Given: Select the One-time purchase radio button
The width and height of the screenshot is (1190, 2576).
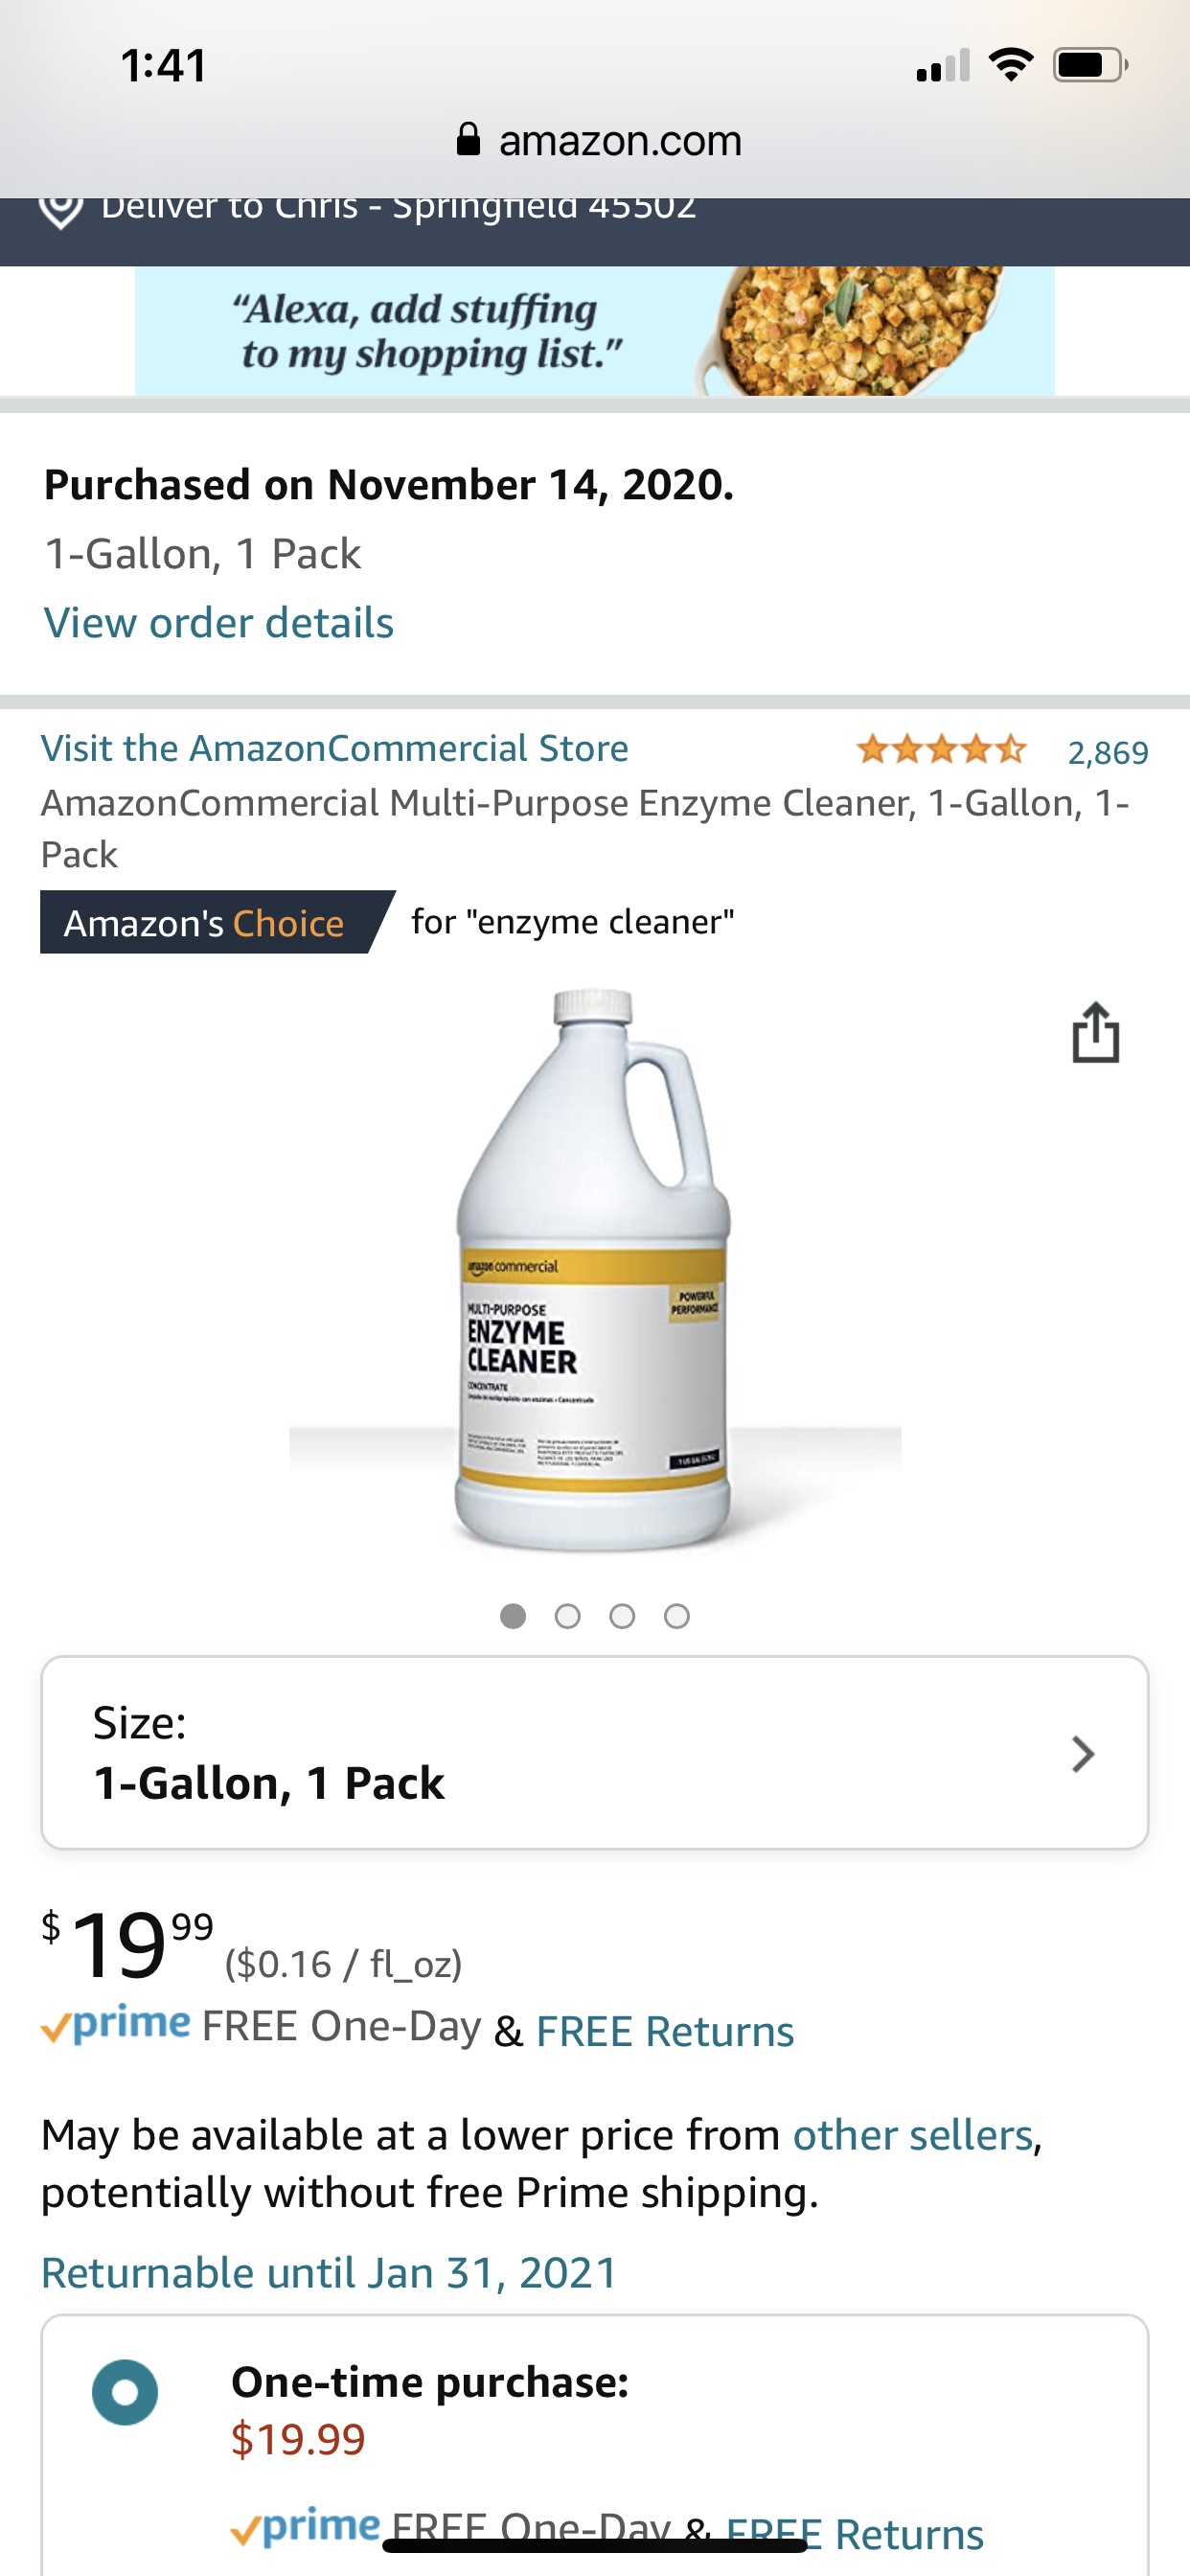Looking at the screenshot, I should point(125,2393).
